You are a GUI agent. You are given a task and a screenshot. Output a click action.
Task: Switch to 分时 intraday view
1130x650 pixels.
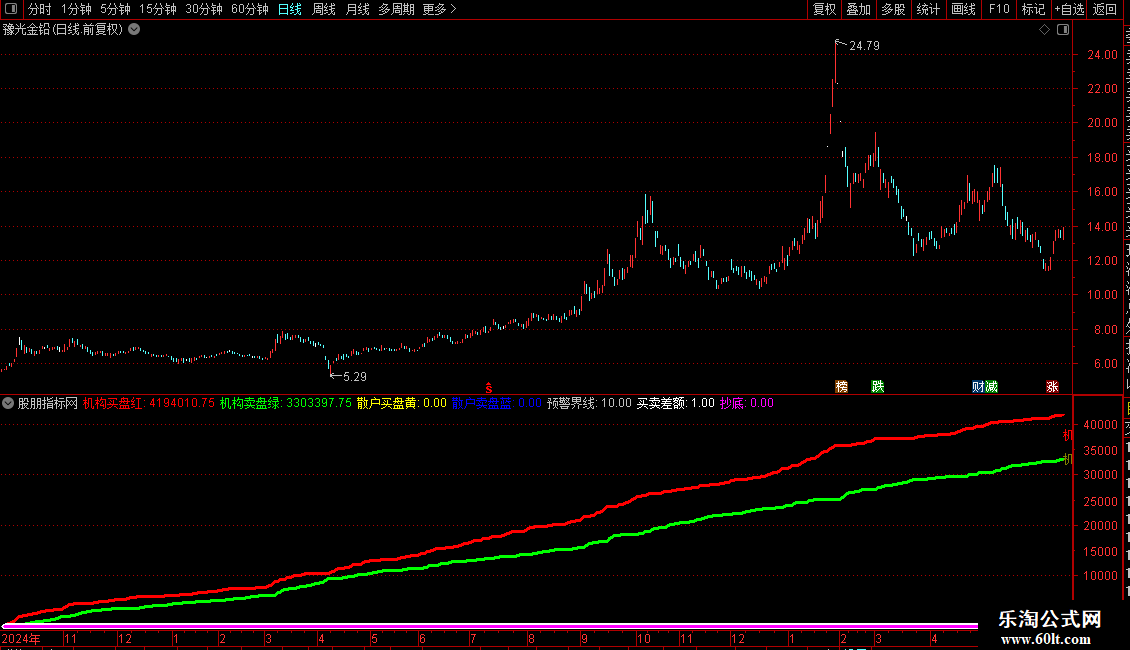(40, 9)
